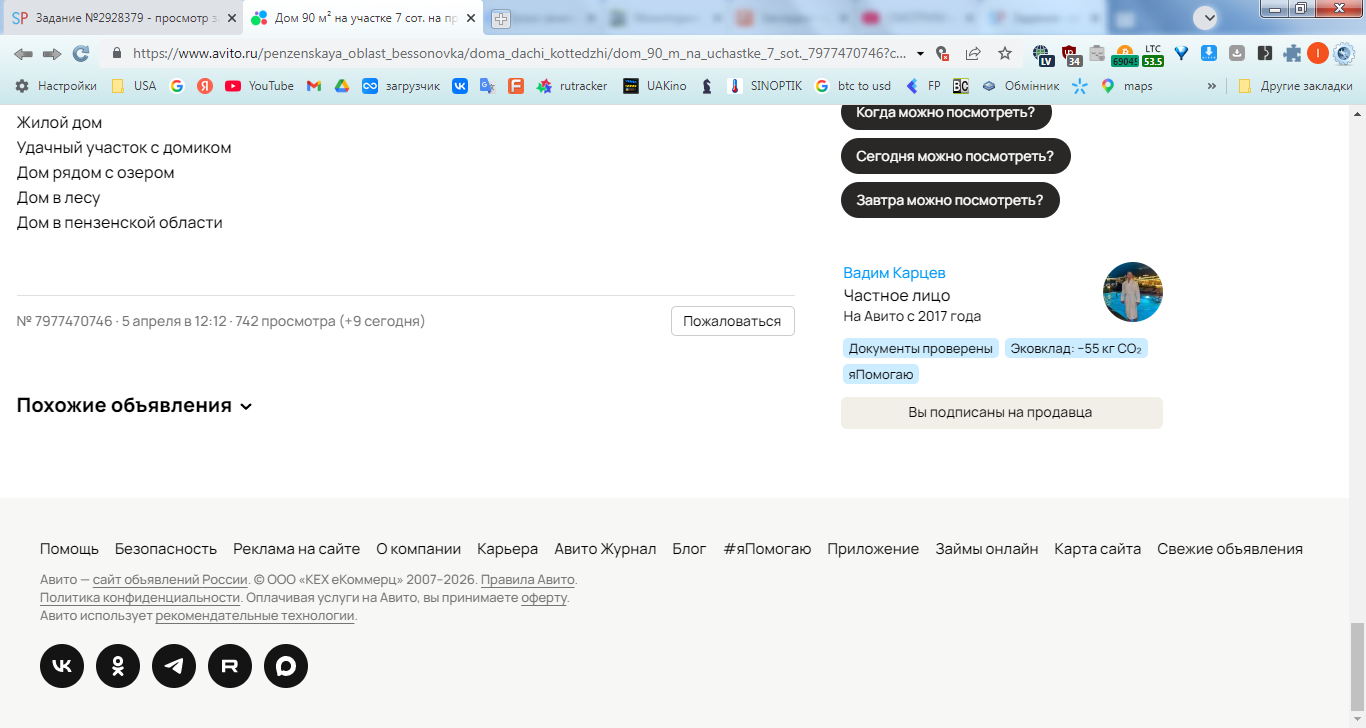Open the SINOPTIK weather bookmark
The image size is (1366, 728).
click(x=765, y=86)
